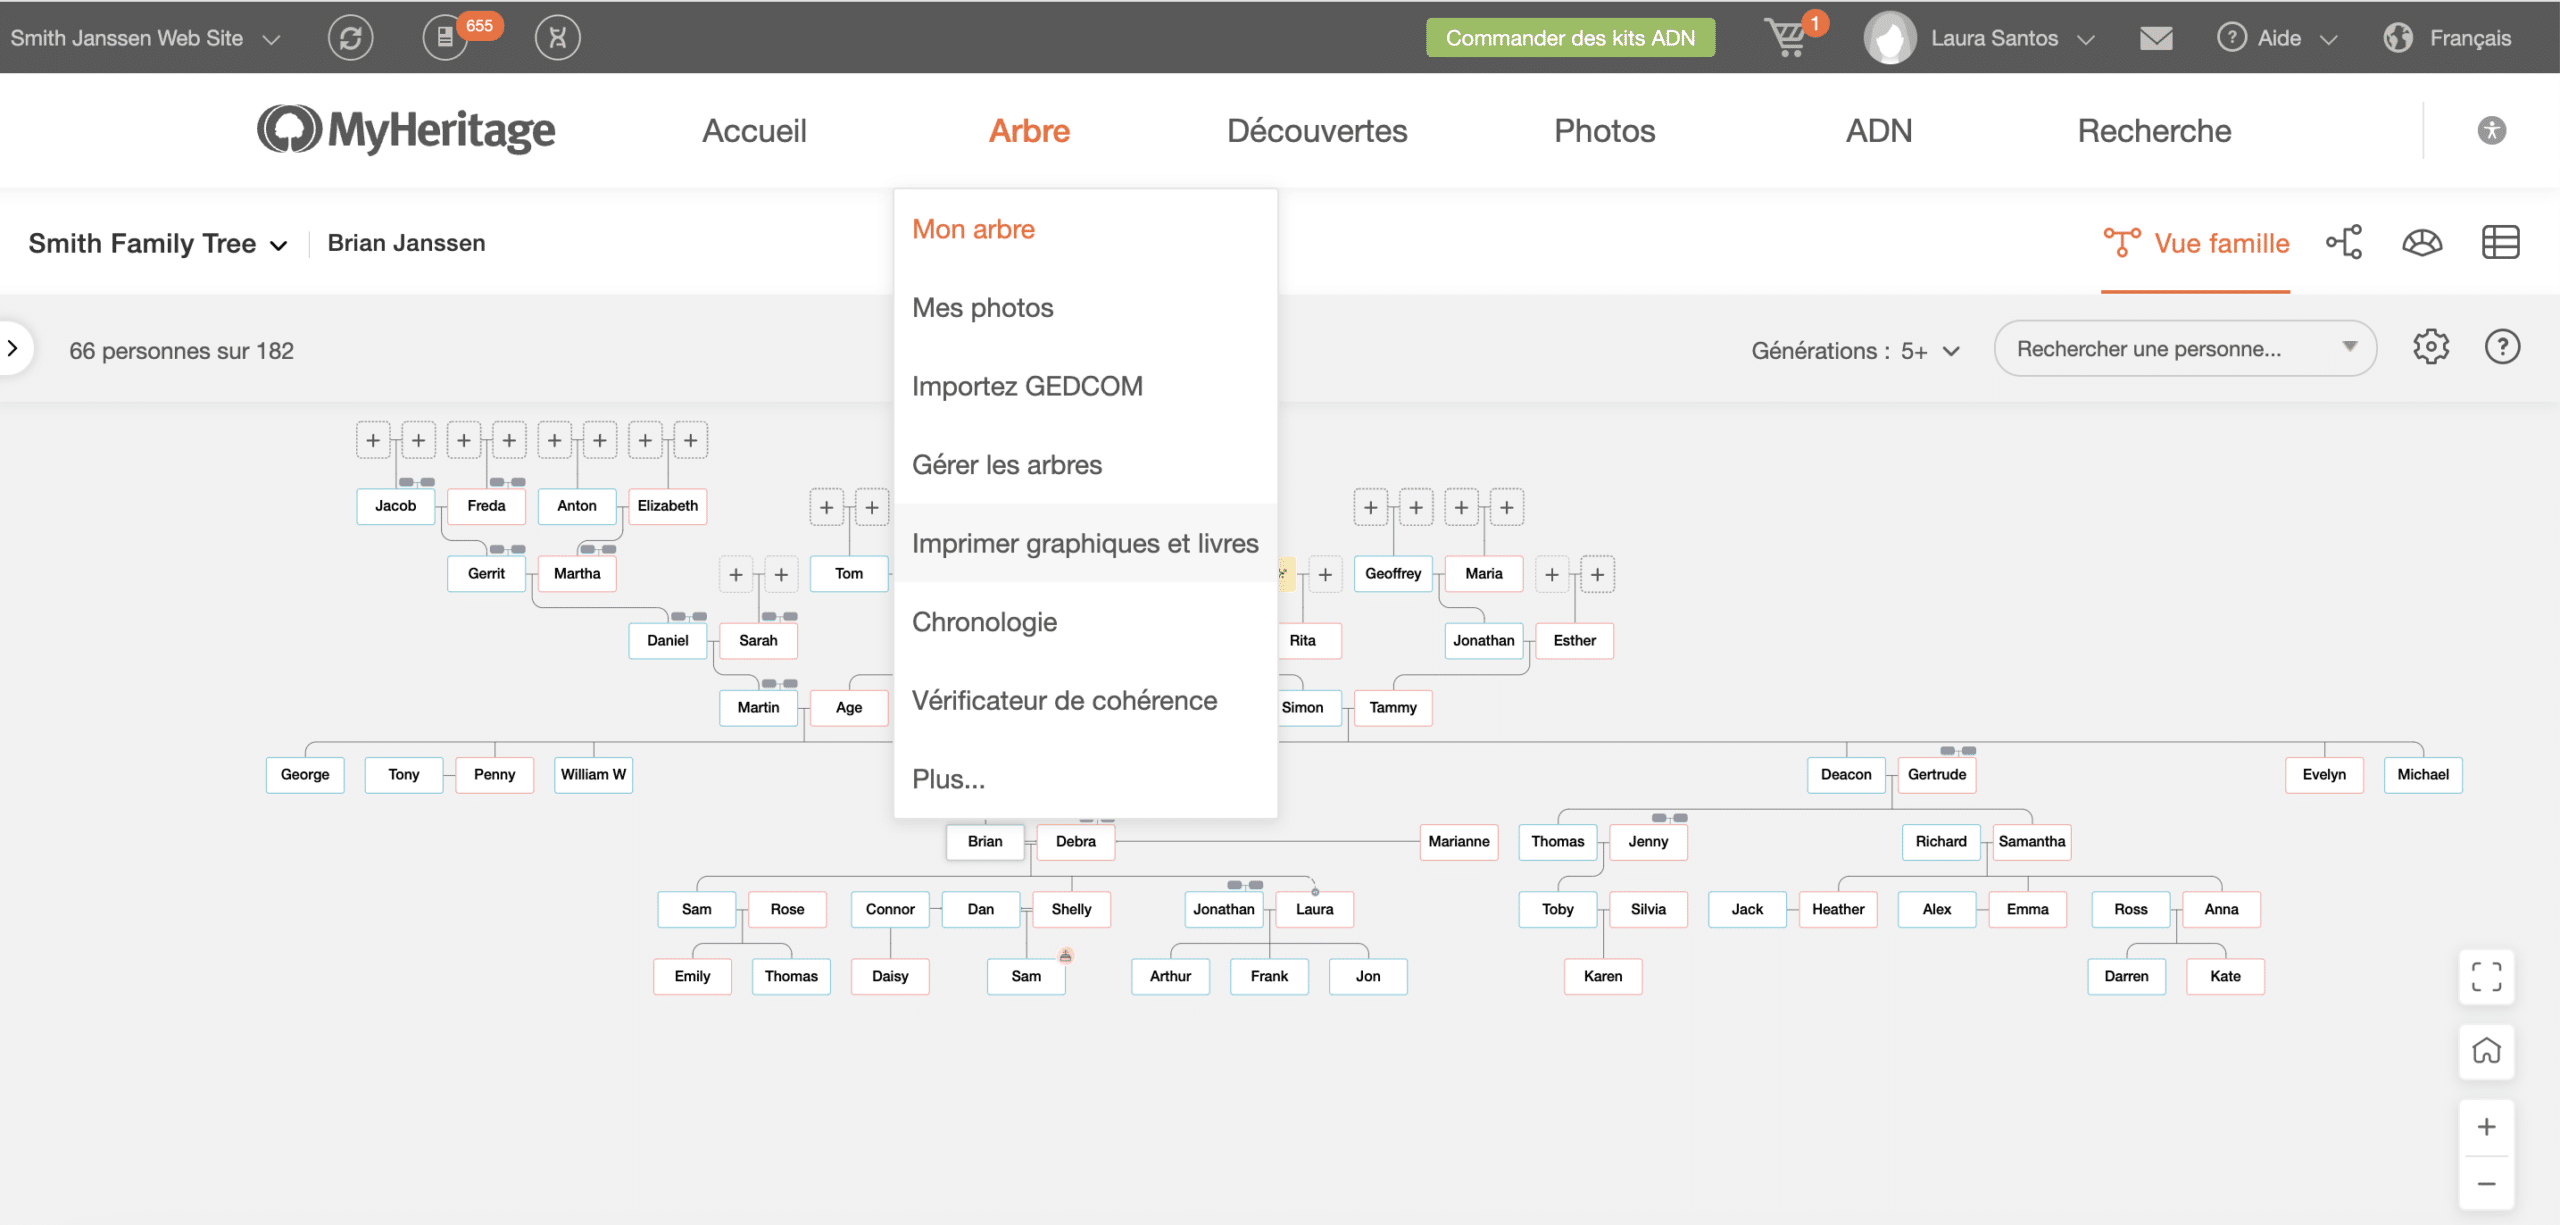Open the DNA matches icon in top bar
2560x1225 pixels.
pos(558,38)
